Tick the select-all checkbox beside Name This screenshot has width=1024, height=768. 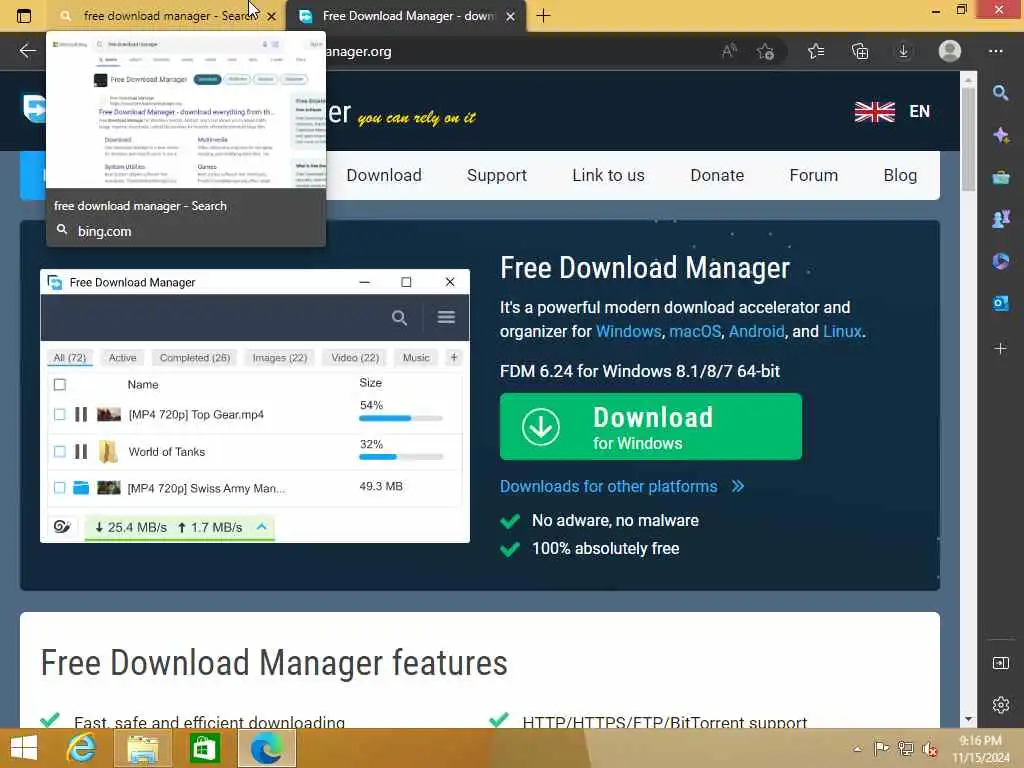[59, 385]
